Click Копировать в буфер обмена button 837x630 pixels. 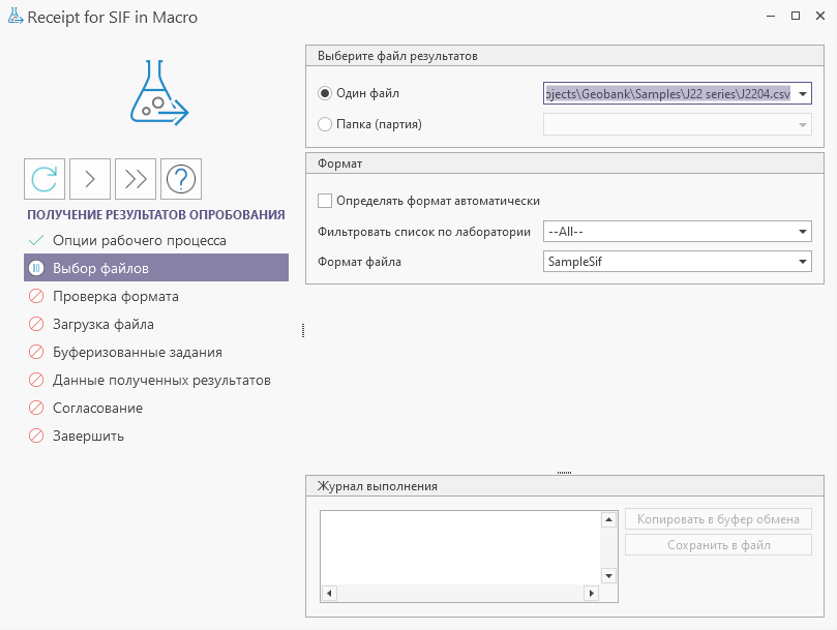click(718, 519)
